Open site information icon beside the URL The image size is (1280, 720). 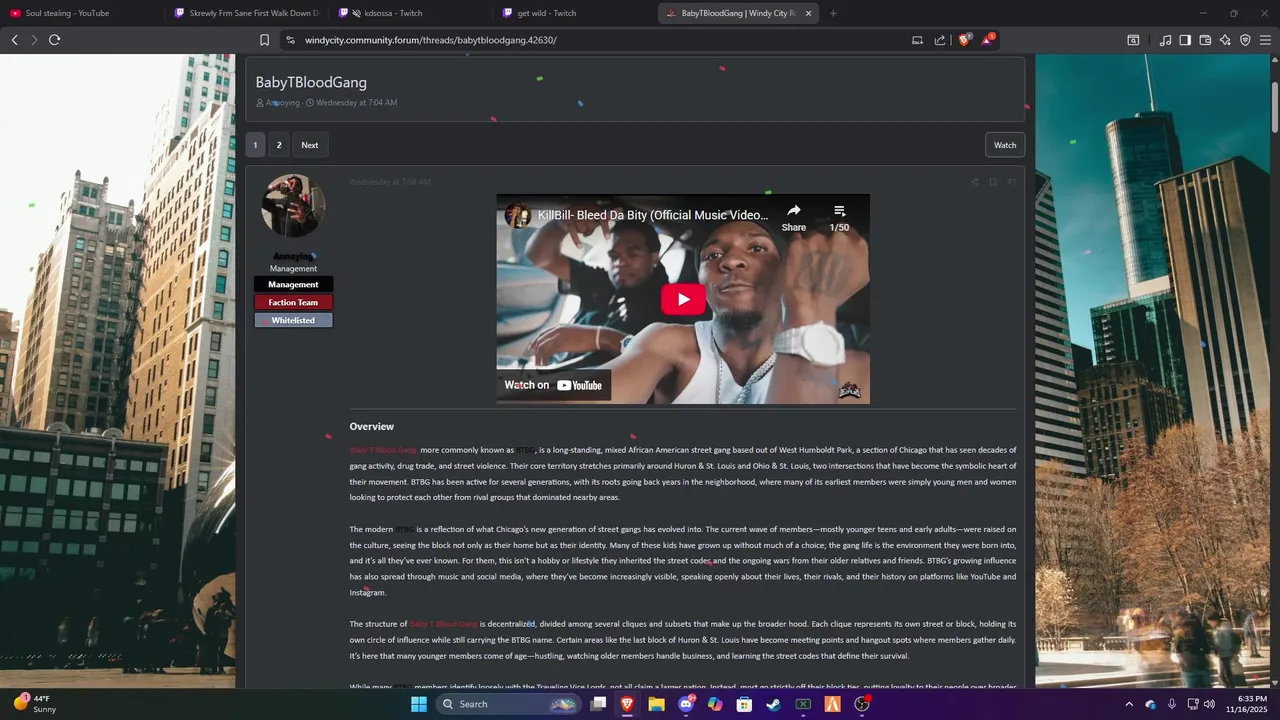click(x=290, y=40)
